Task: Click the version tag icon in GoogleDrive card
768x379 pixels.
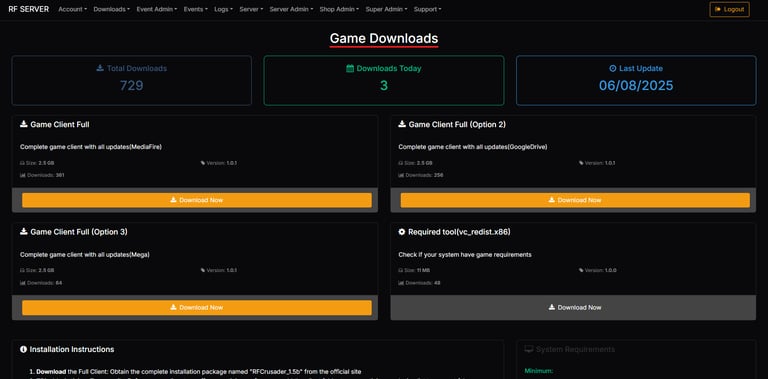Action: (x=581, y=163)
